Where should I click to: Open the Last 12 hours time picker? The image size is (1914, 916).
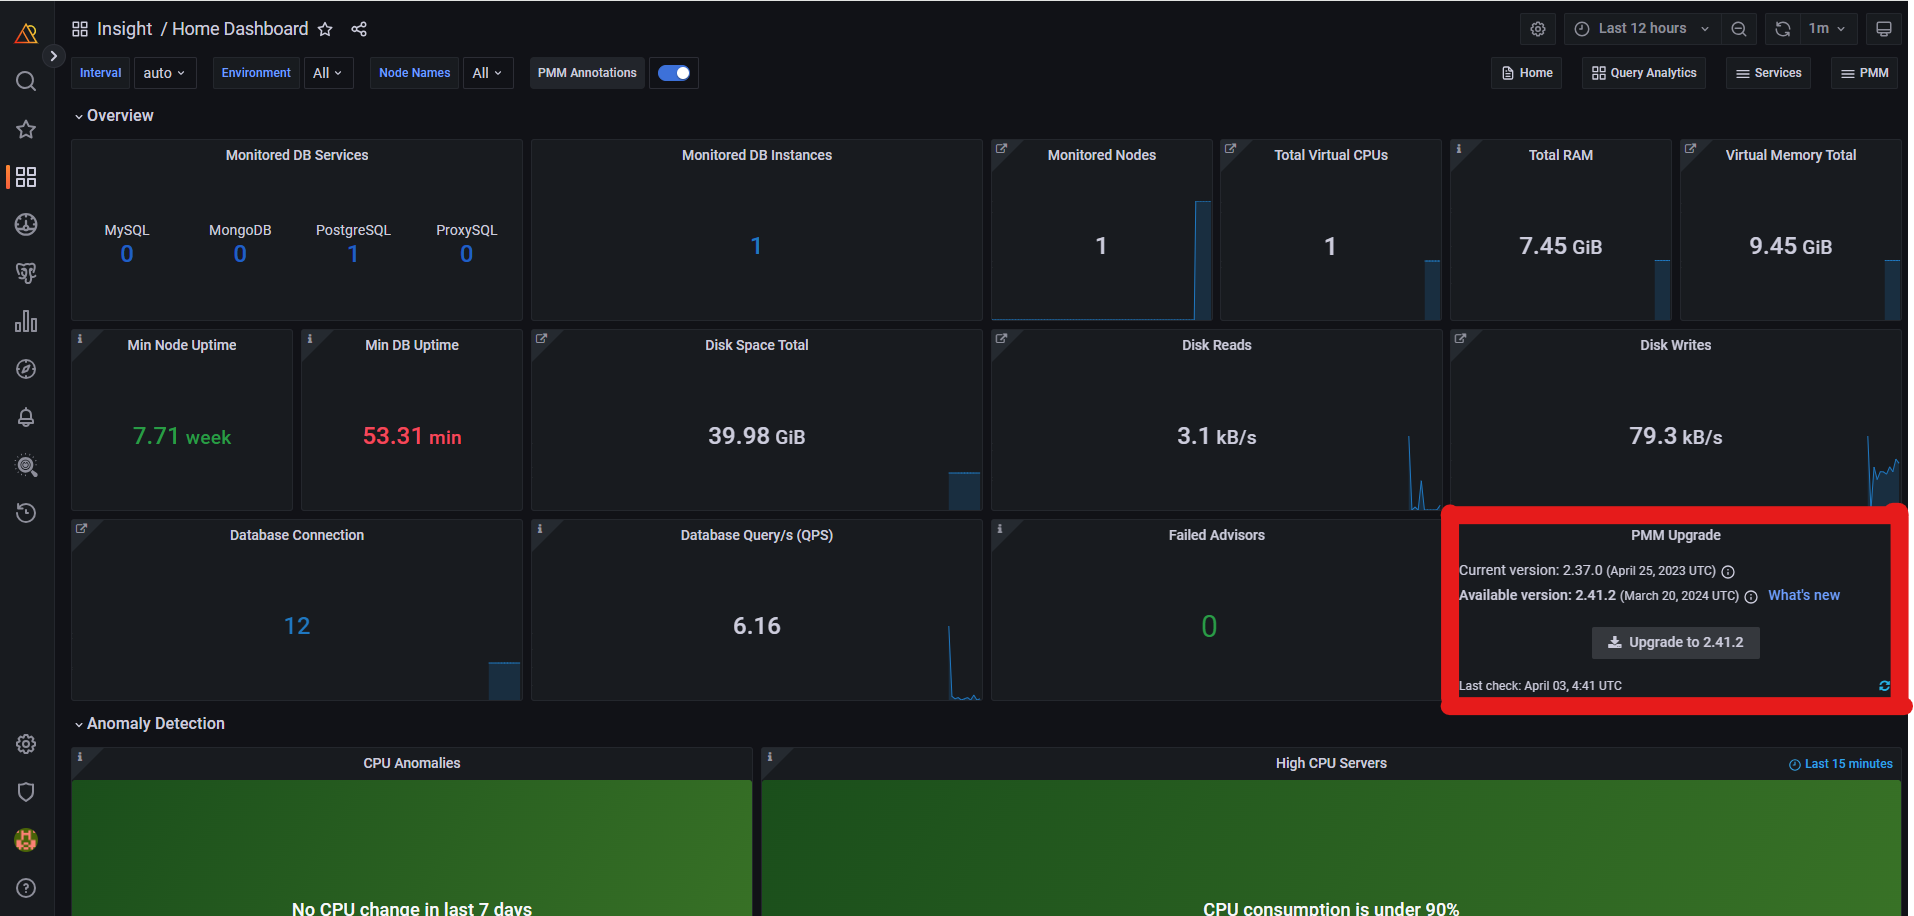click(x=1643, y=29)
